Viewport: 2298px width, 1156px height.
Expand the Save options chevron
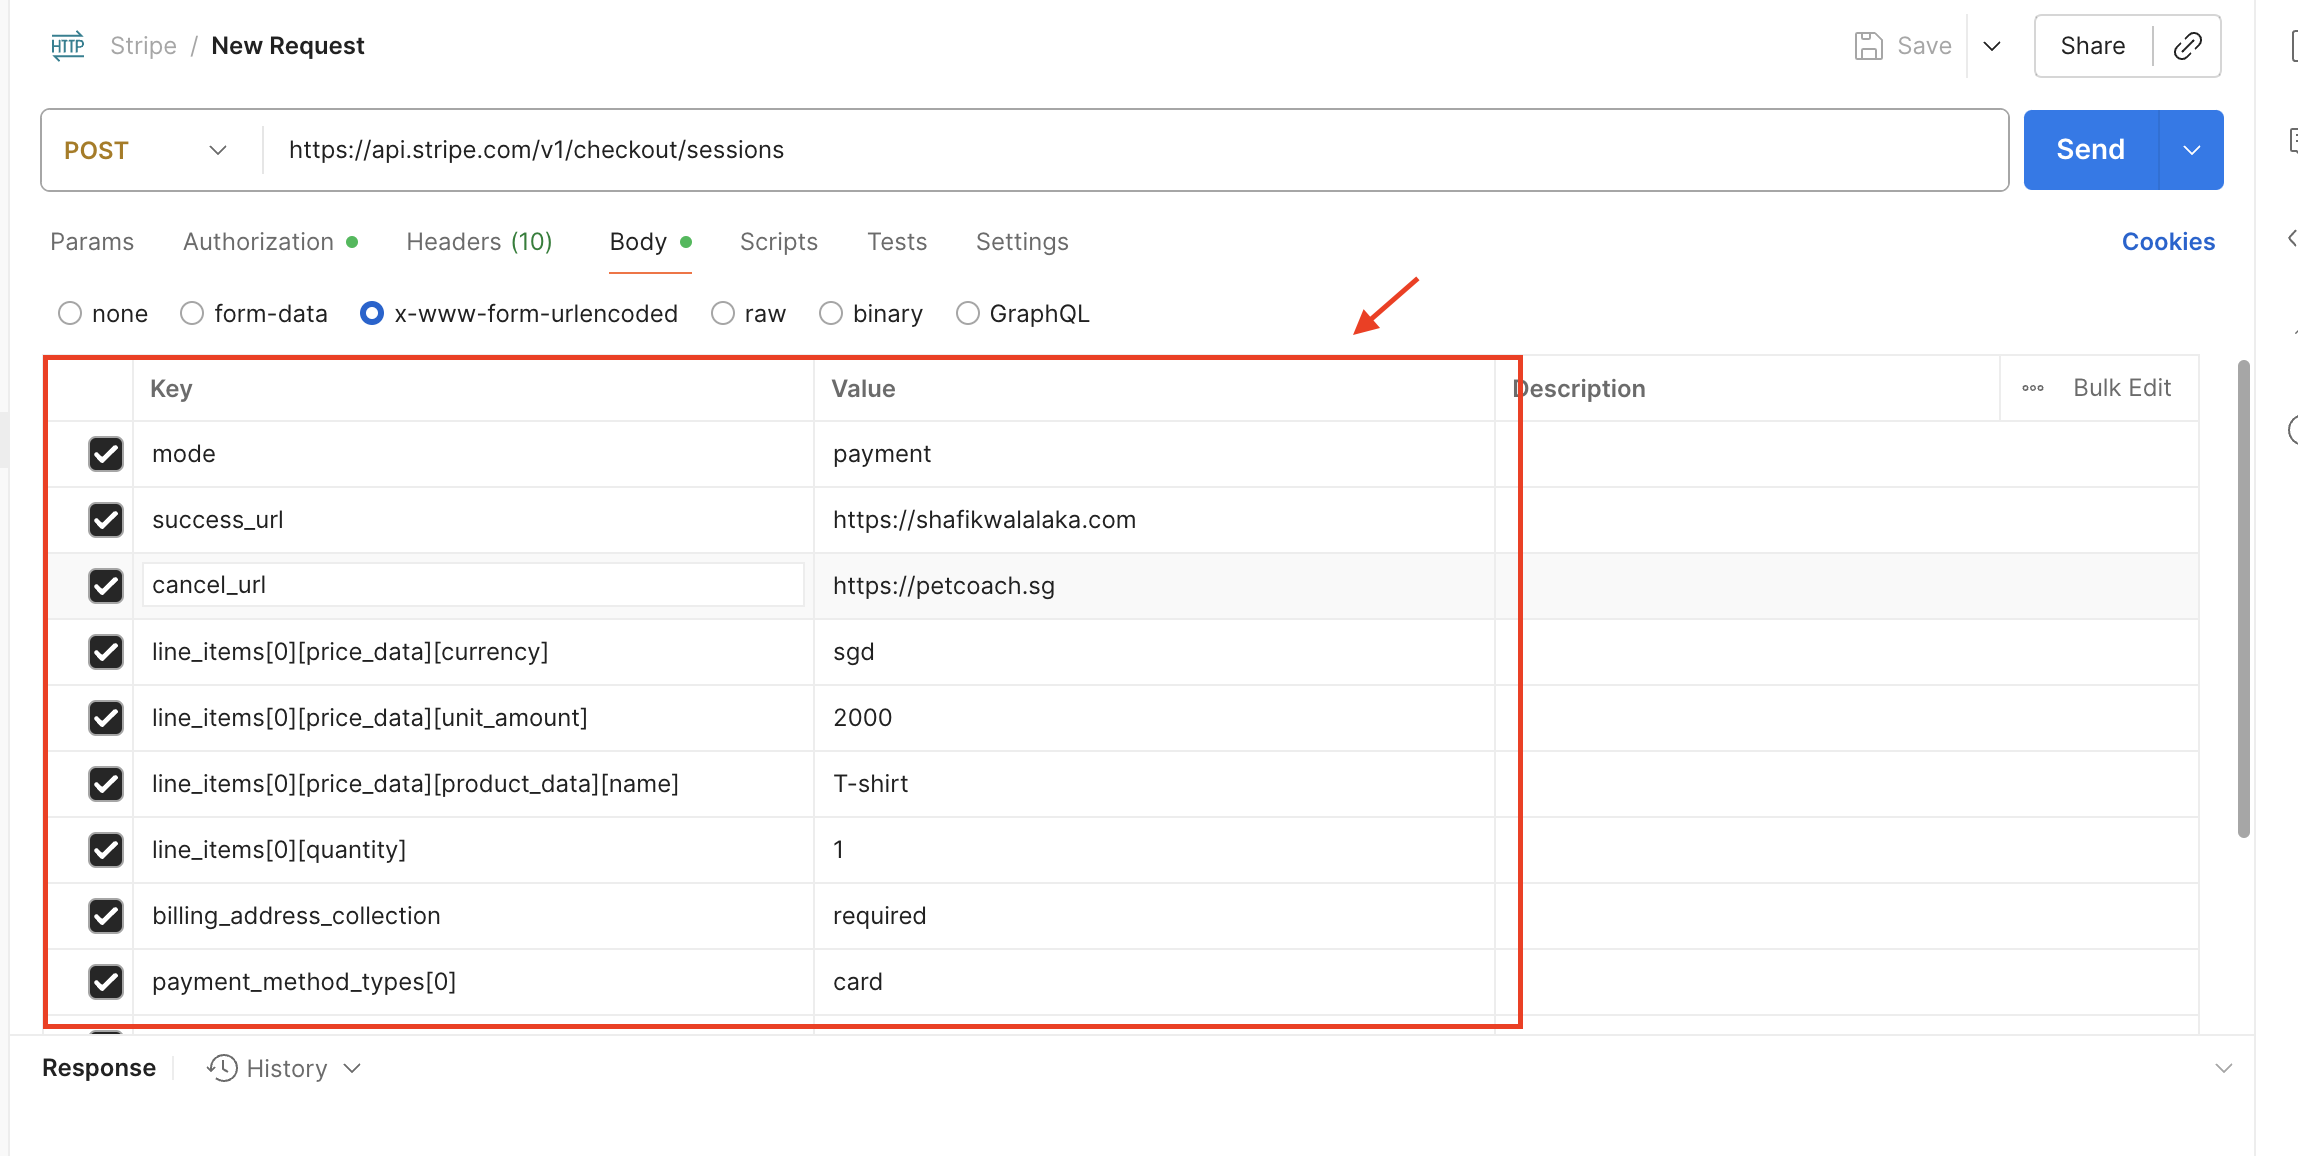click(1992, 46)
